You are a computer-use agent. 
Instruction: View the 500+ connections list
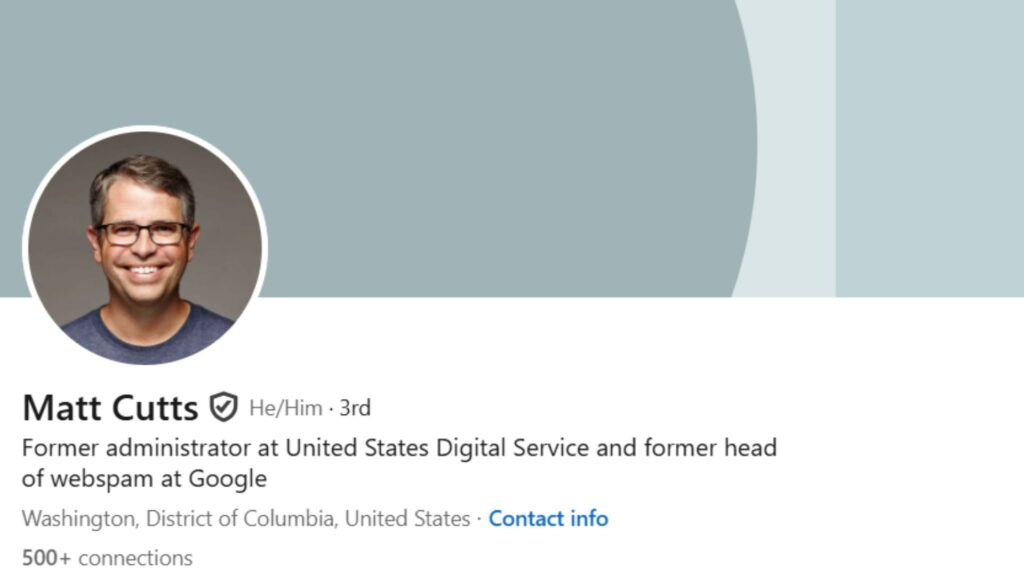[x=107, y=557]
